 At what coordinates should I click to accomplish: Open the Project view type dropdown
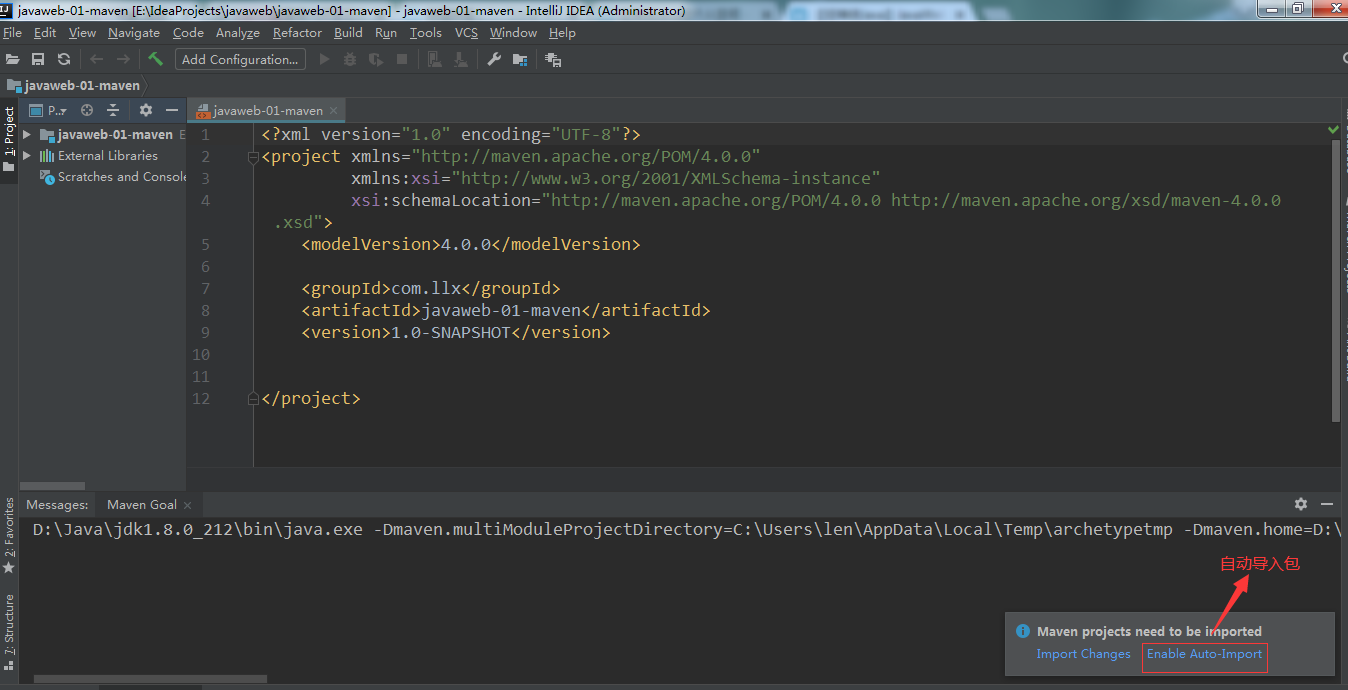click(49, 110)
